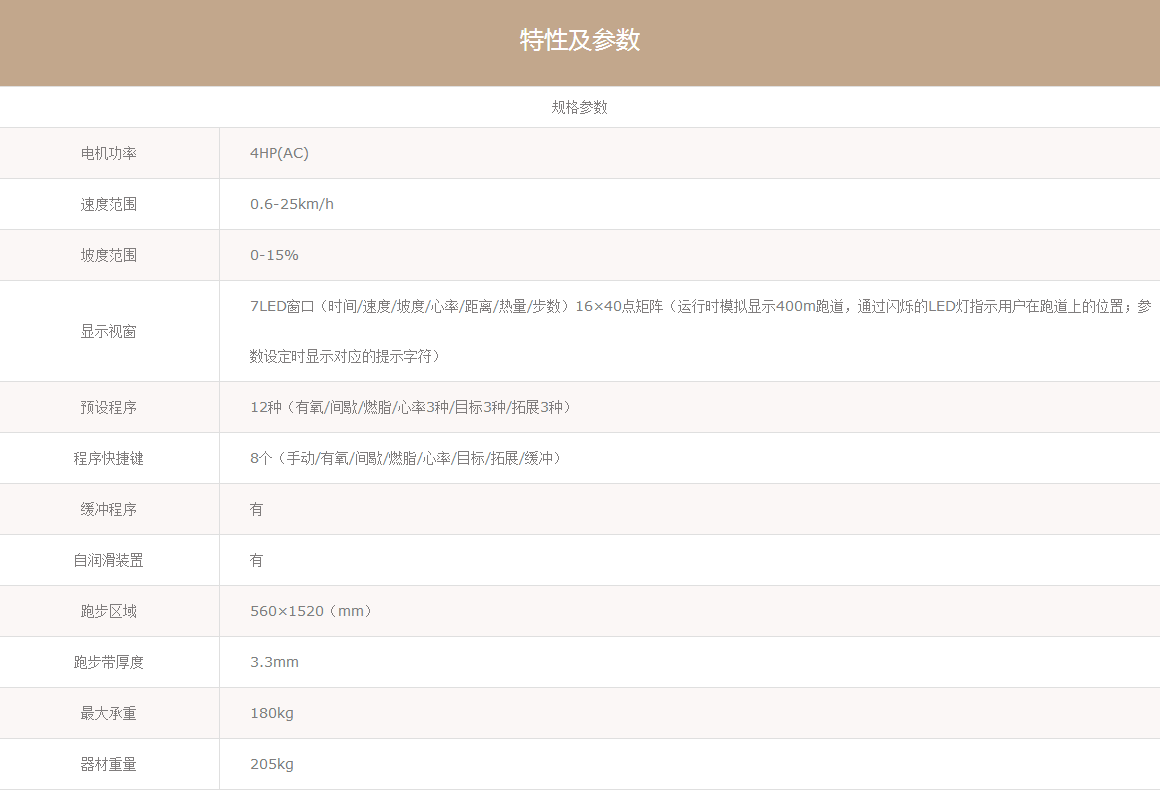Viewport: 1160px width, 790px height.
Task: Select the 0-15% incline value
Action: click(274, 255)
